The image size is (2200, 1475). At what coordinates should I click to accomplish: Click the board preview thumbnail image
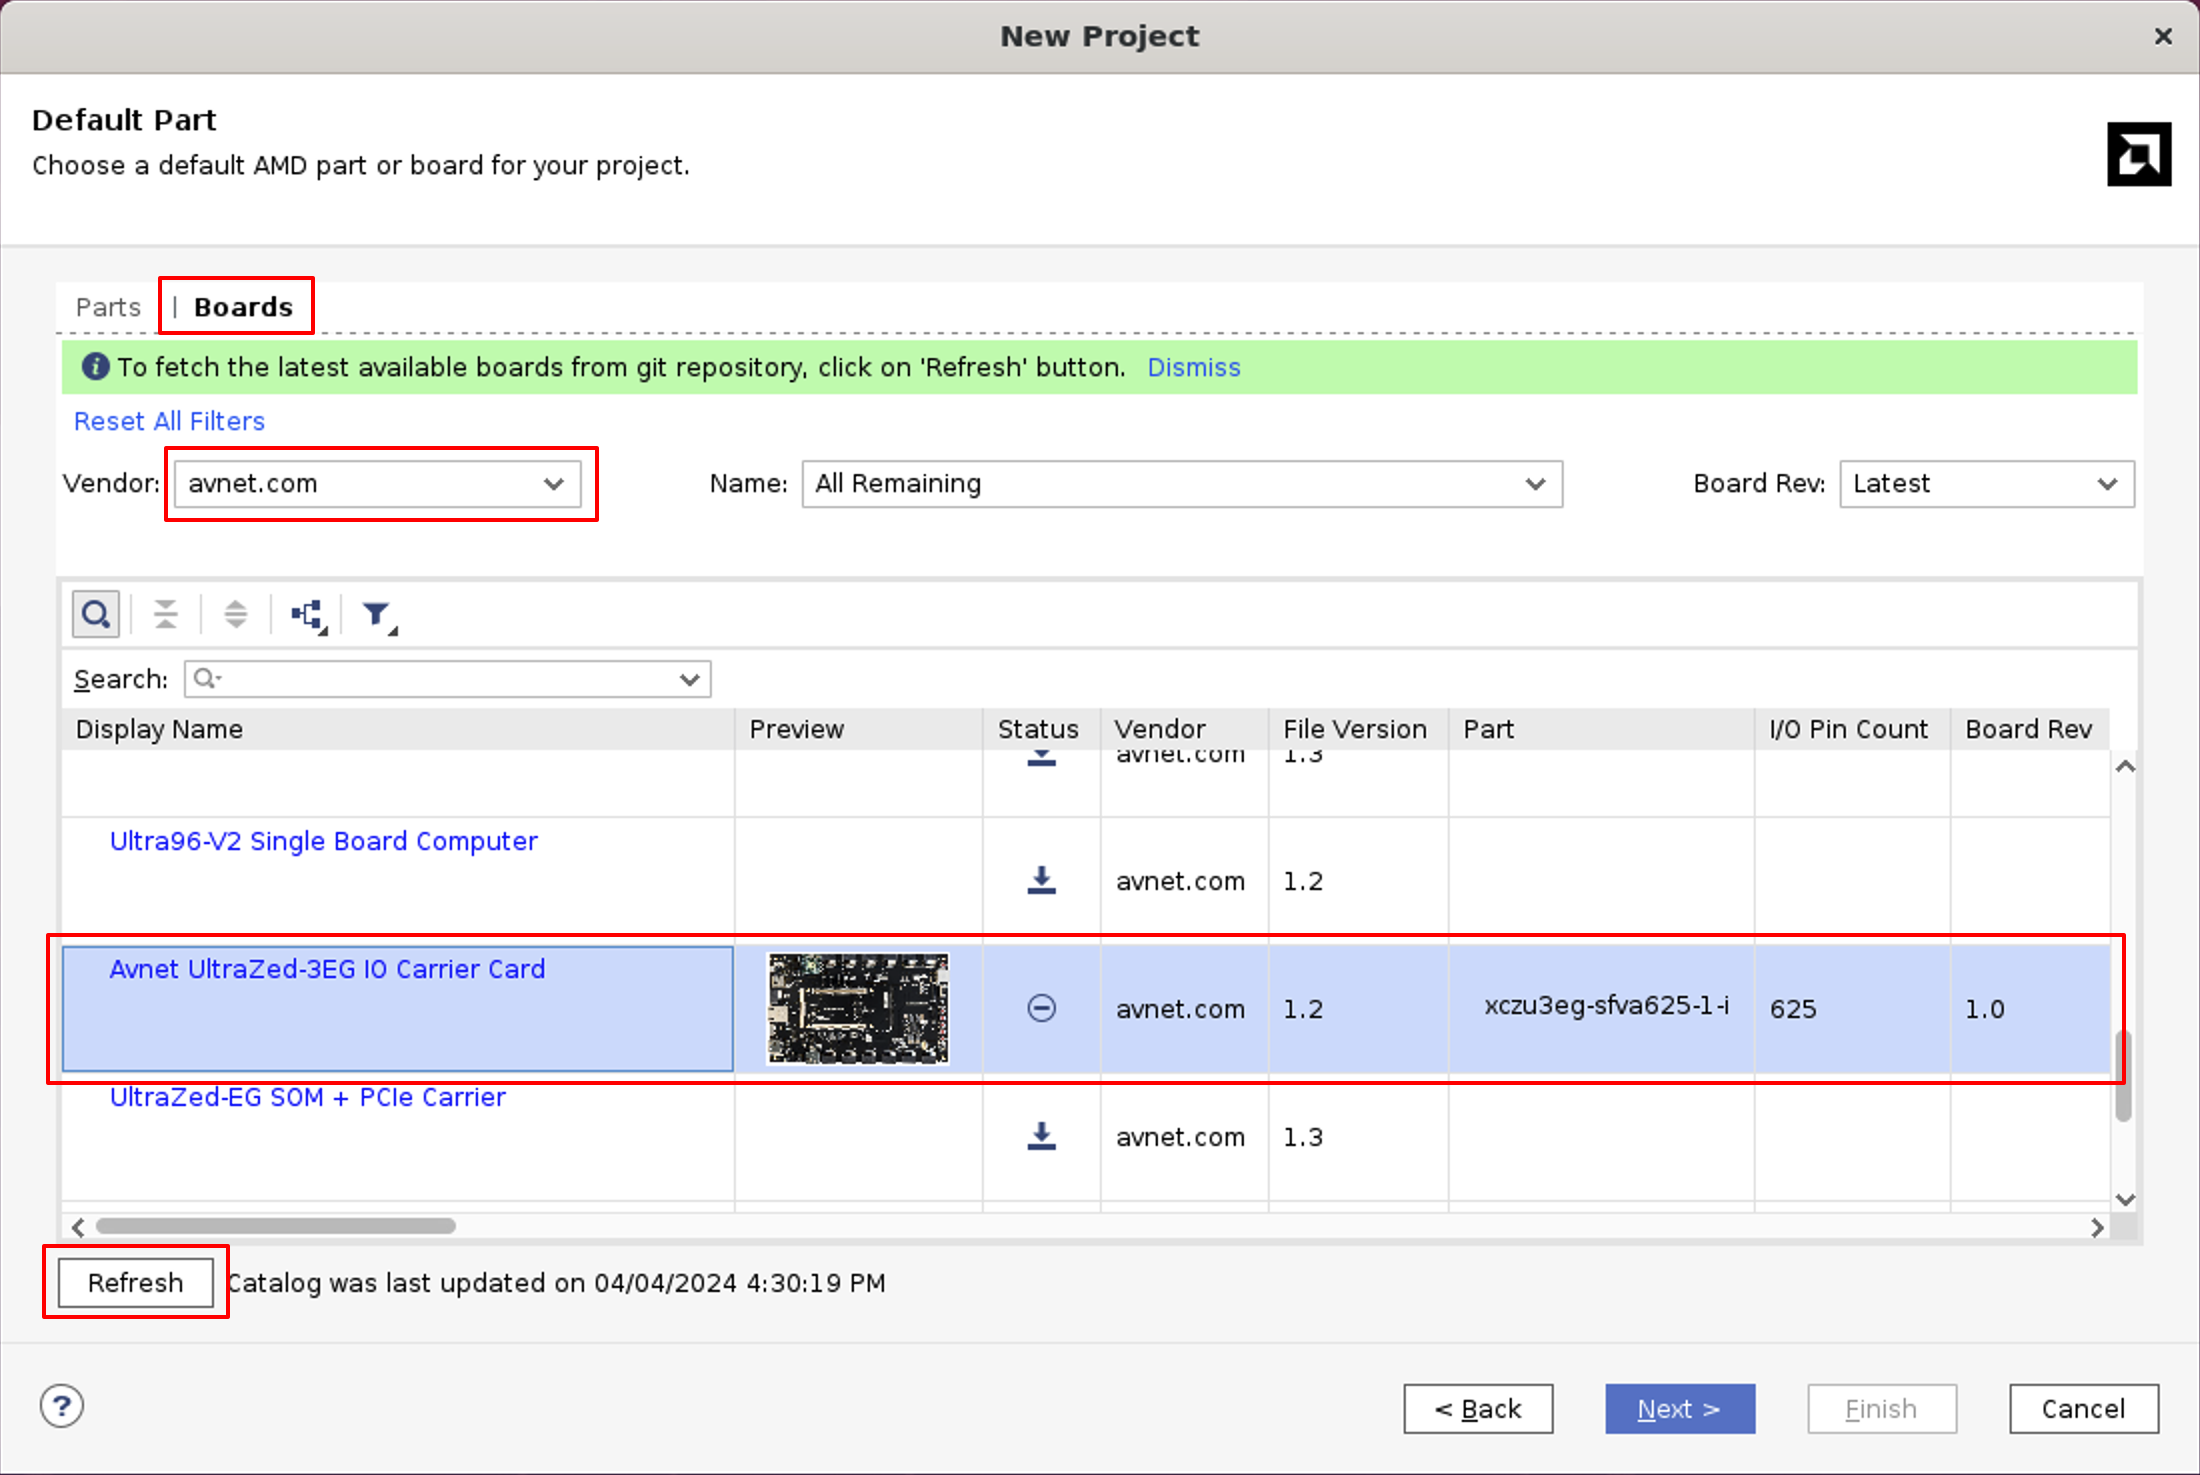pos(857,1008)
